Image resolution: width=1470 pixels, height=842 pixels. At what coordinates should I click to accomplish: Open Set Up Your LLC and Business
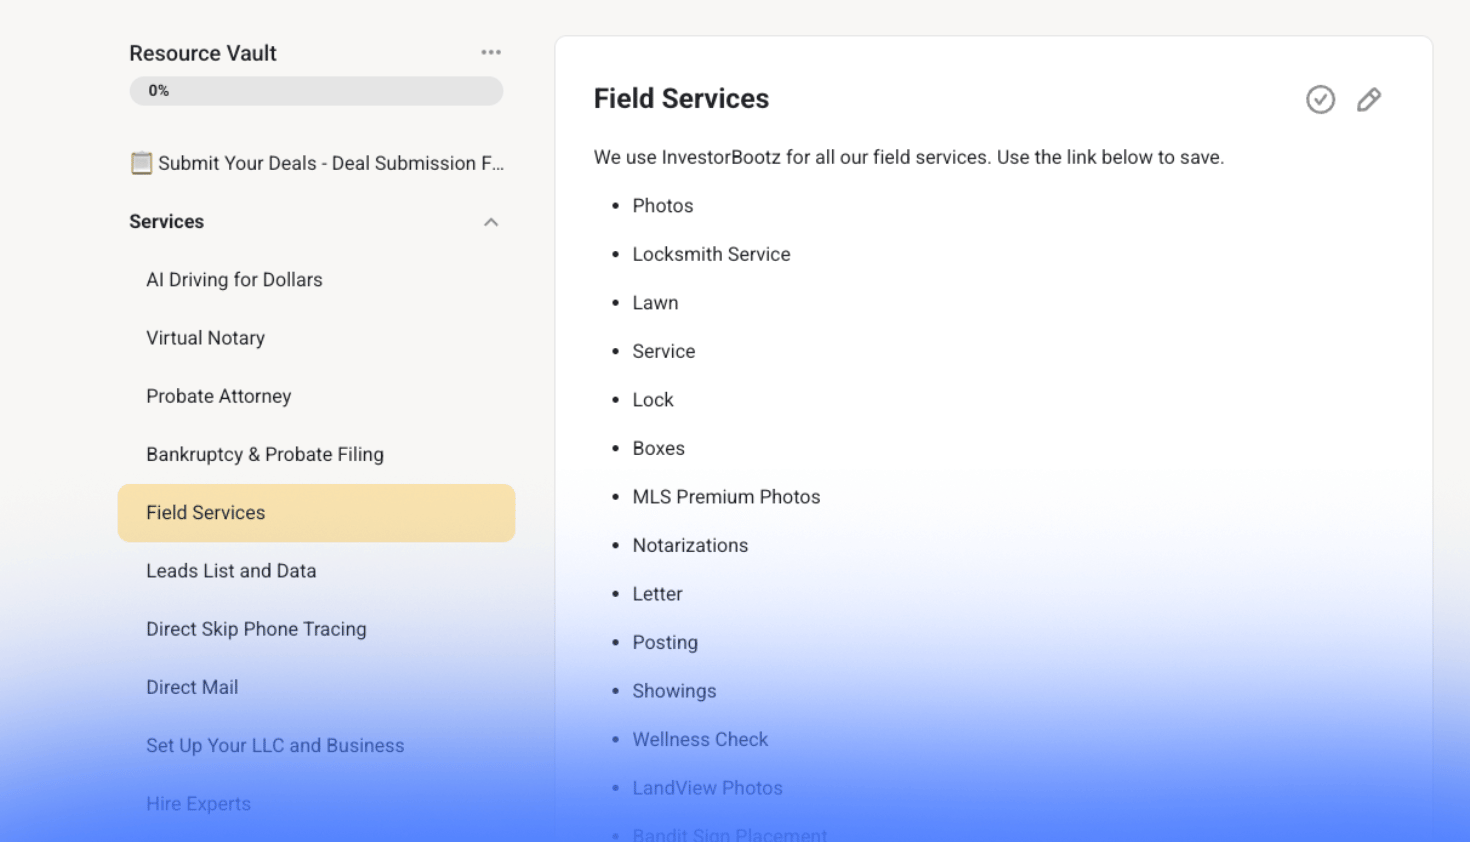275,745
